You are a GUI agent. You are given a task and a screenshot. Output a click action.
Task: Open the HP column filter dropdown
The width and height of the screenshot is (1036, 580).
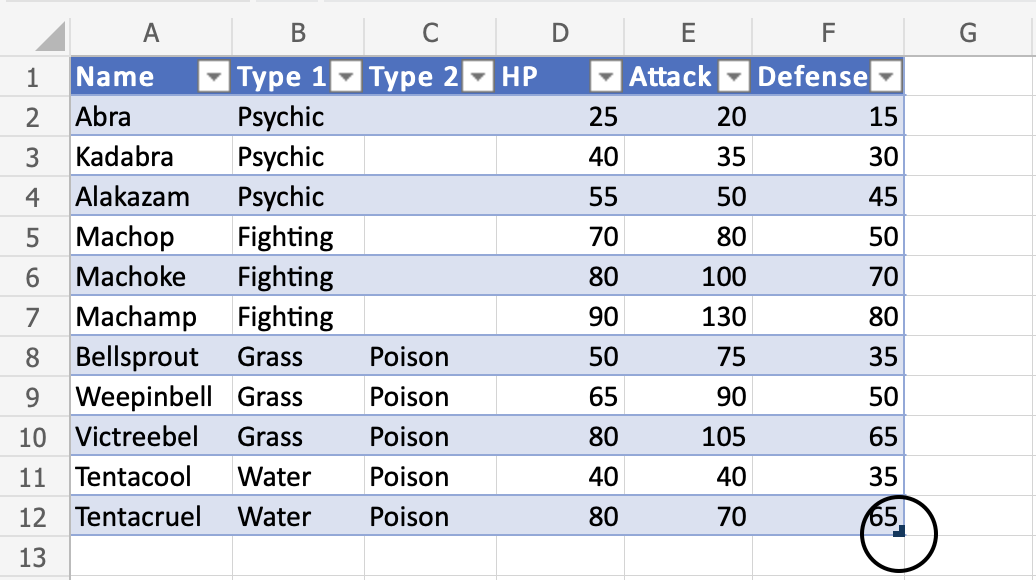(x=607, y=77)
